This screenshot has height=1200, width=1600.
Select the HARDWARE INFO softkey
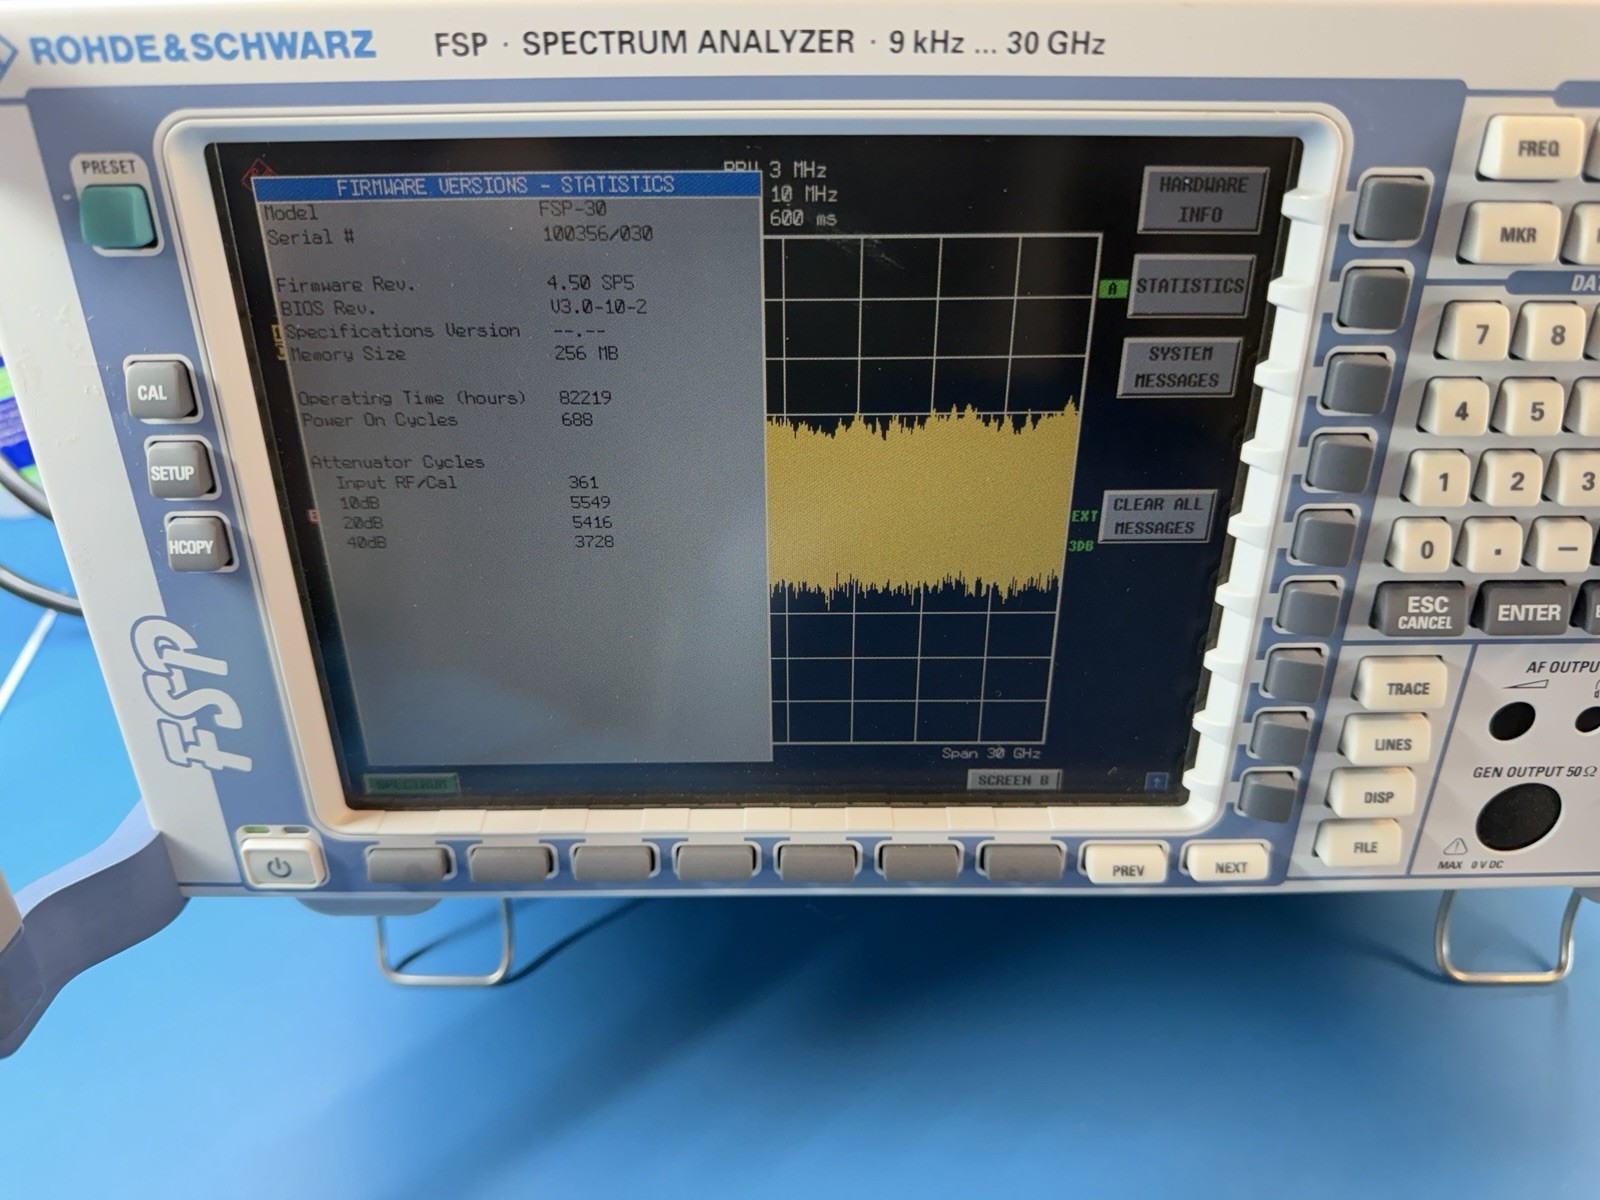1200,200
